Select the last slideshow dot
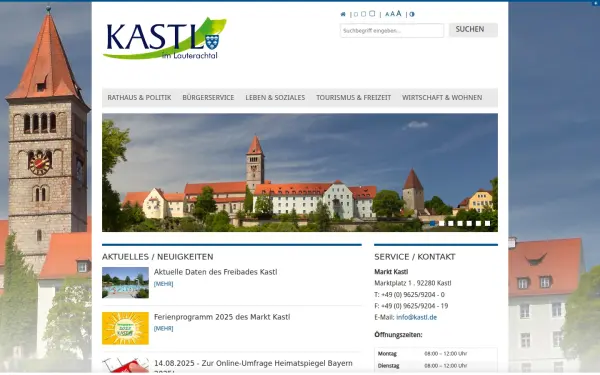The height and width of the screenshot is (375, 600). click(x=488, y=223)
